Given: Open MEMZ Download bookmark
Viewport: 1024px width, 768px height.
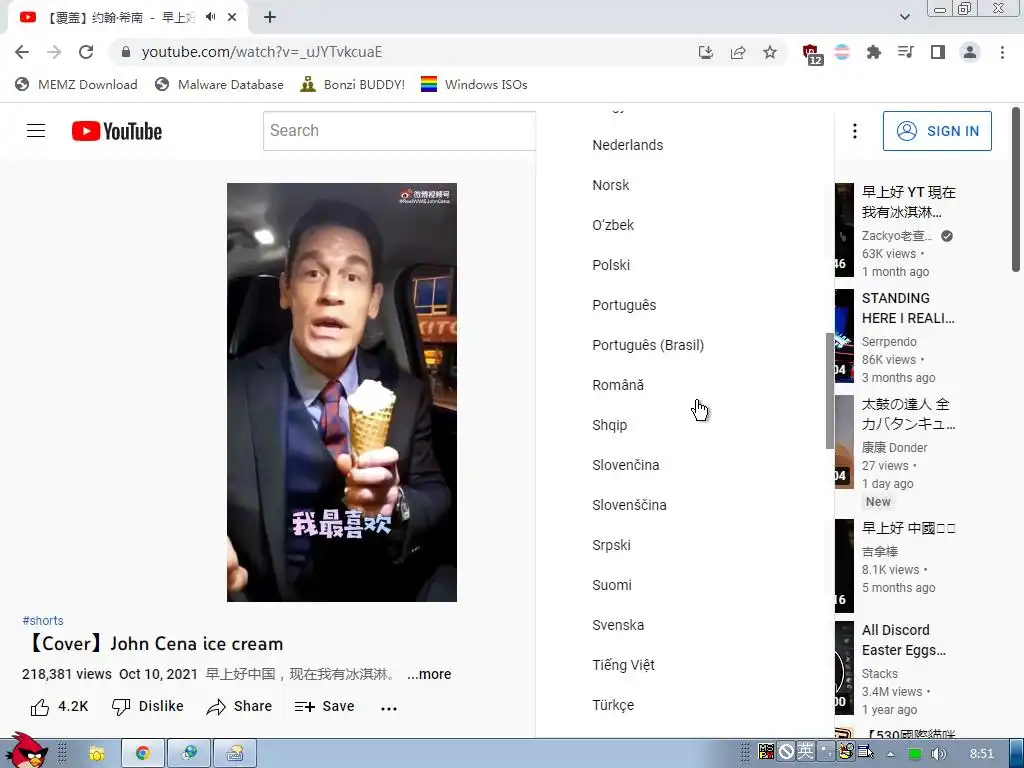Looking at the screenshot, I should 76,84.
